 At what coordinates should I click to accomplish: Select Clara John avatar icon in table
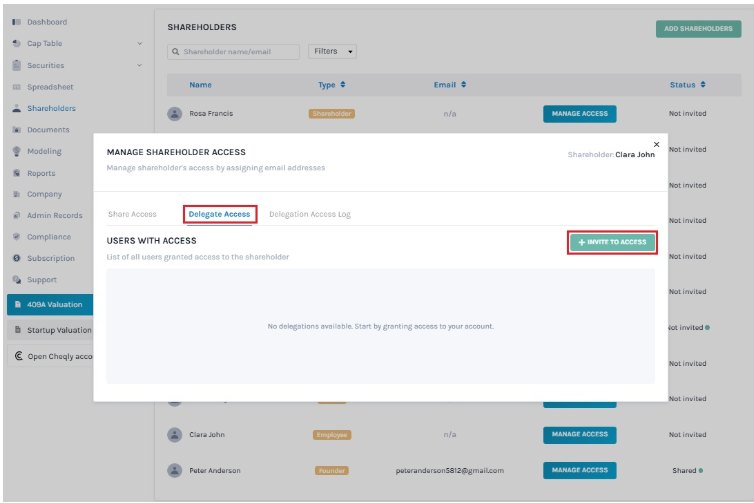click(175, 435)
